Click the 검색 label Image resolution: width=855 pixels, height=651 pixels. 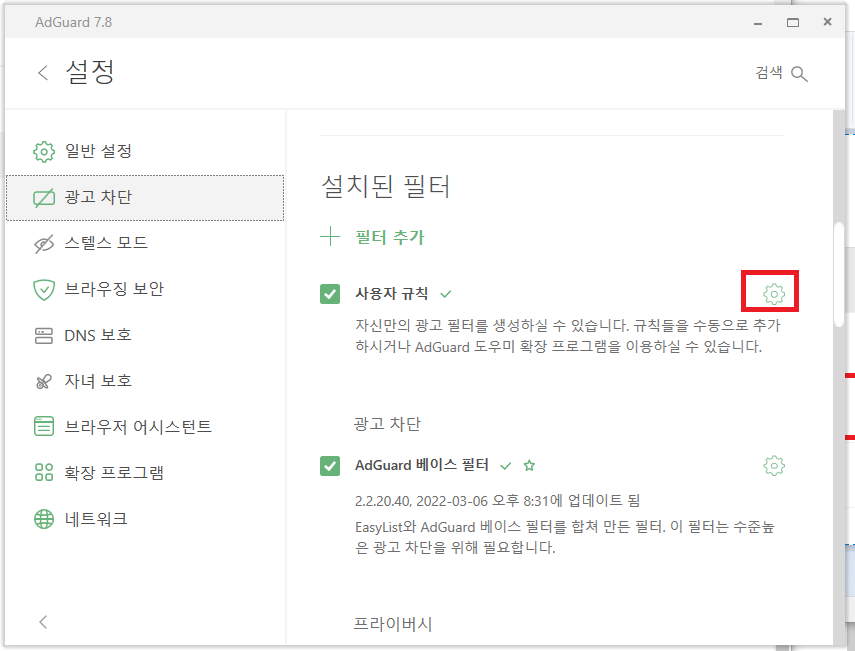coord(769,73)
